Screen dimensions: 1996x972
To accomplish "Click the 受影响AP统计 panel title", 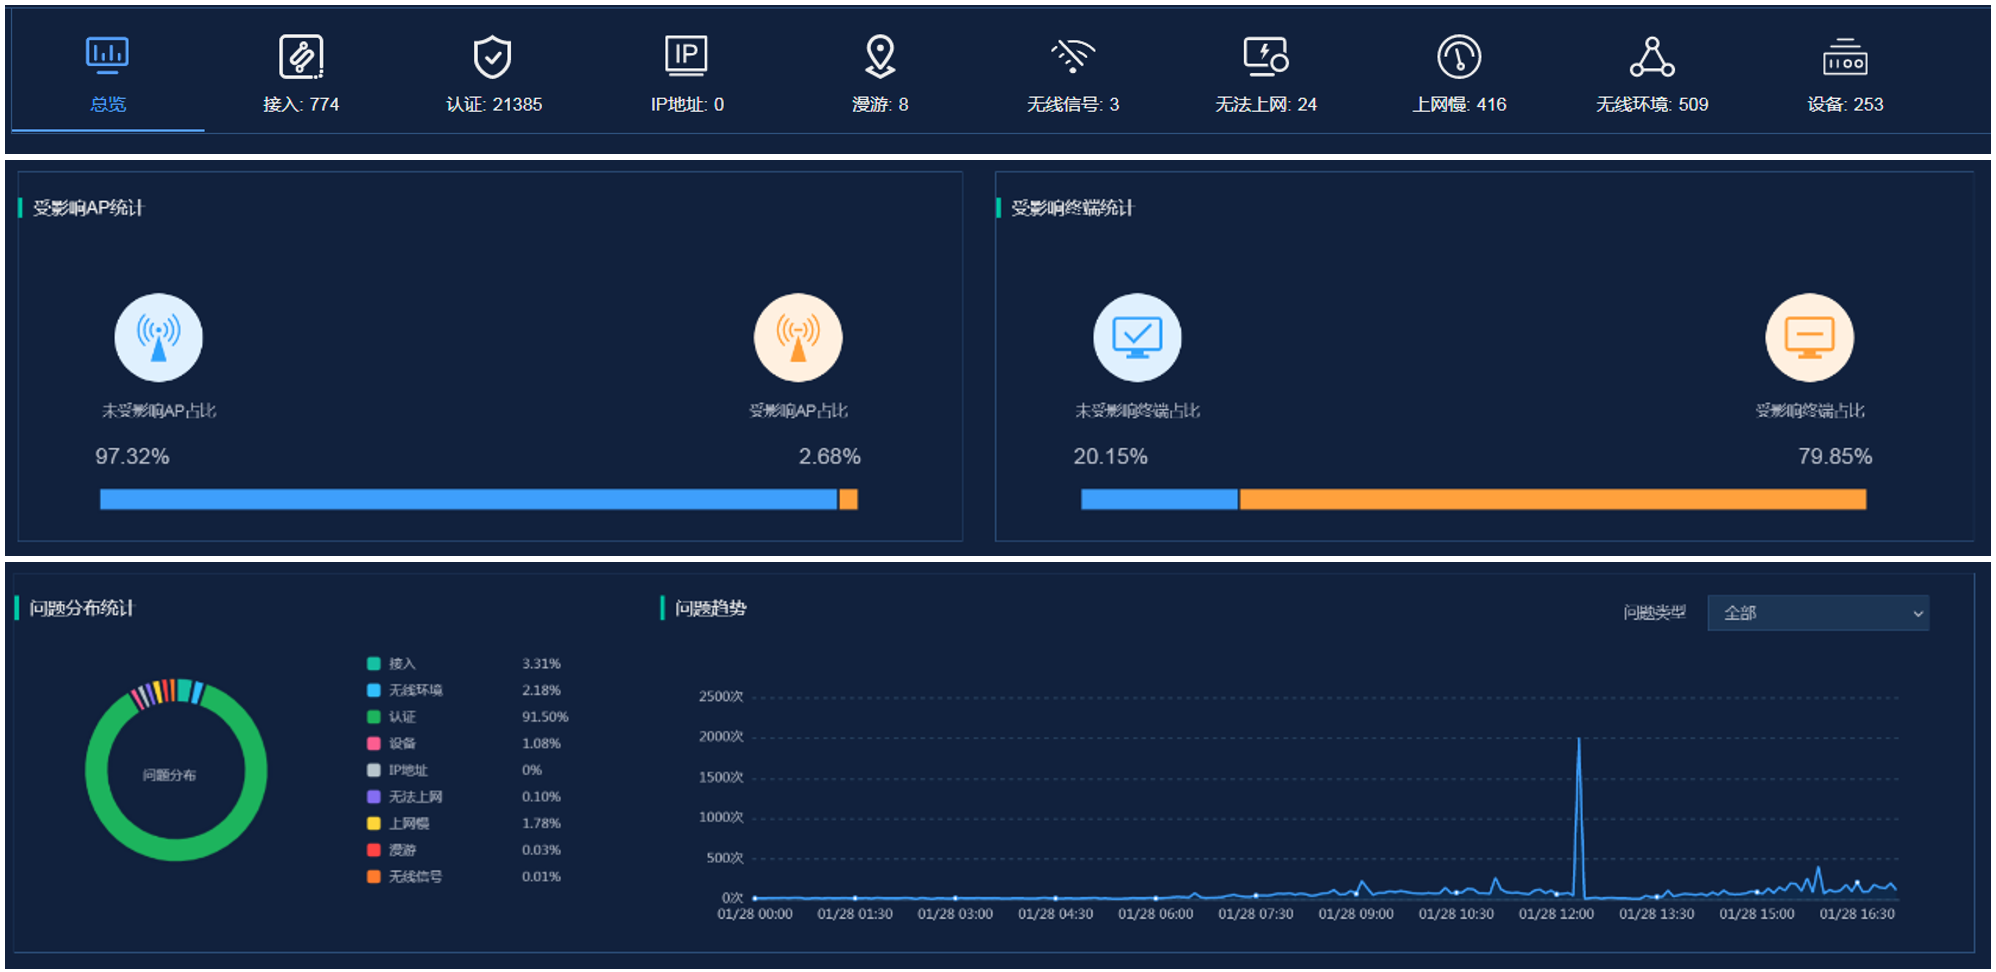I will click(88, 208).
